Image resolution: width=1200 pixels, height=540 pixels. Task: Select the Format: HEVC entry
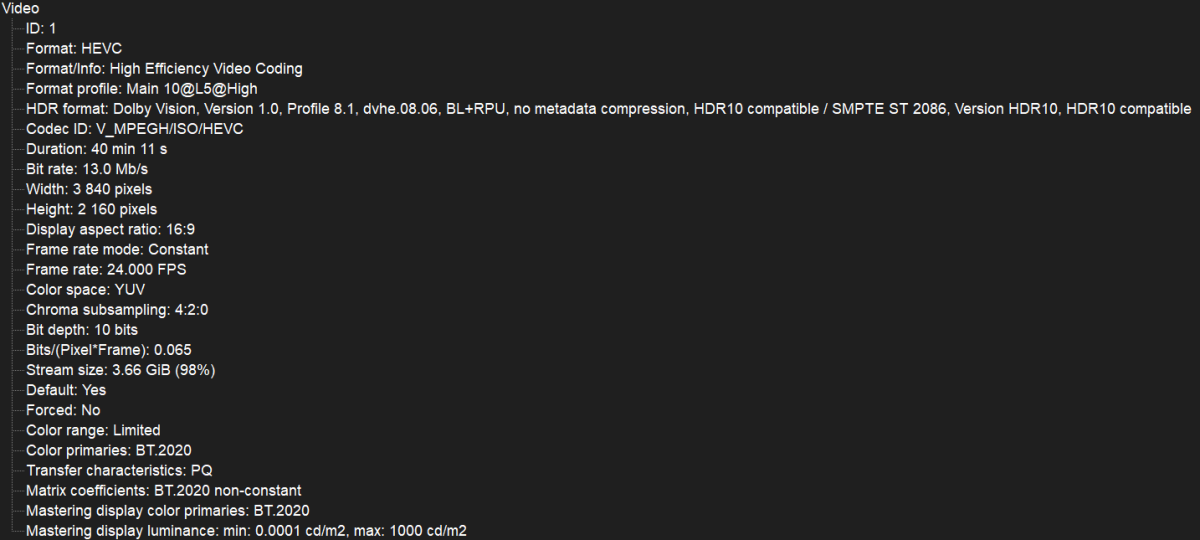pos(74,48)
